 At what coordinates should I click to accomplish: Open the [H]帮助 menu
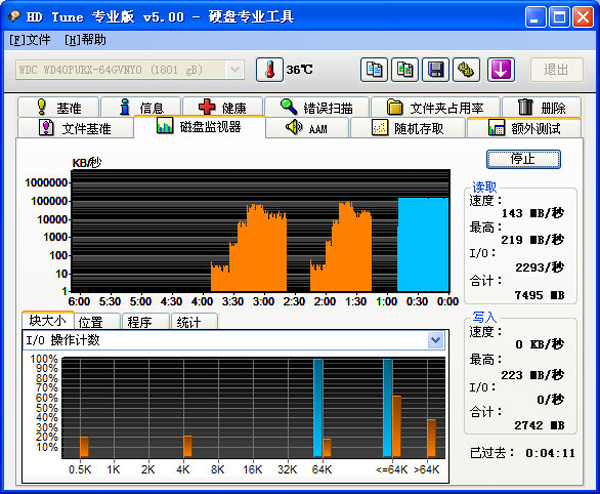[85, 40]
